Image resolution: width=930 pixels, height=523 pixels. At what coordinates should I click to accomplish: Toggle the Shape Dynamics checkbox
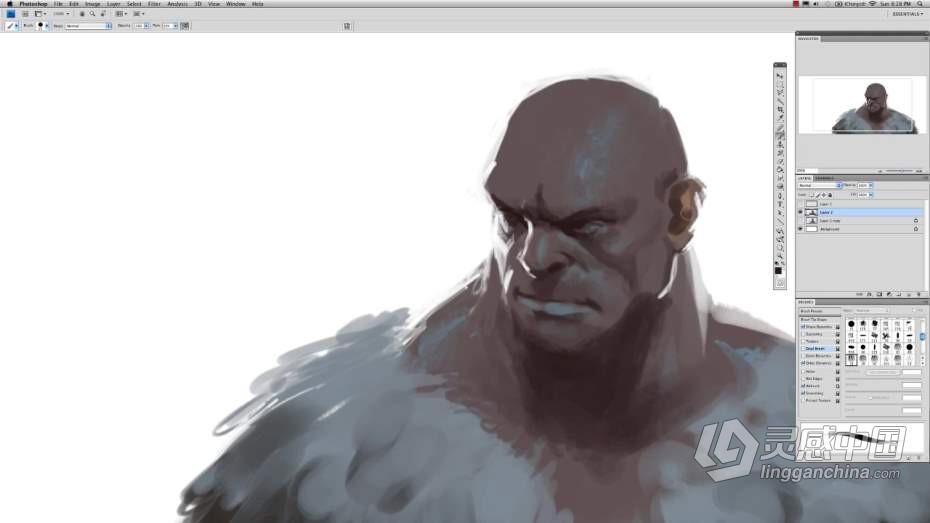[802, 326]
